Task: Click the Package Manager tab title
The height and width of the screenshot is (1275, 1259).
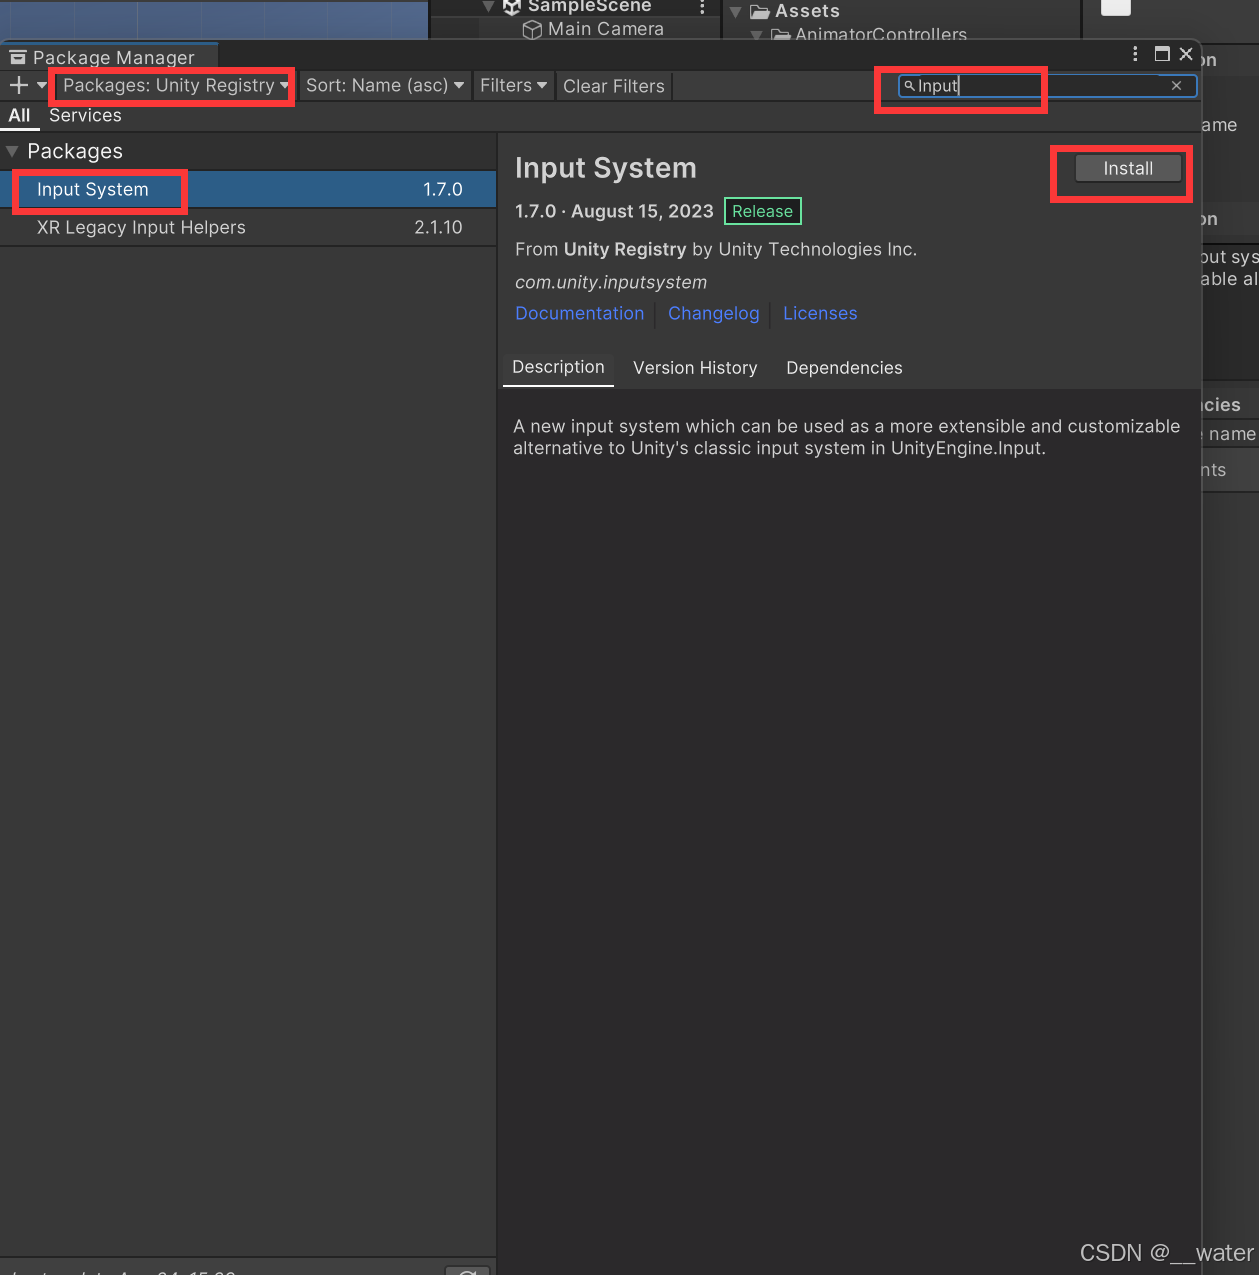Action: tap(114, 58)
